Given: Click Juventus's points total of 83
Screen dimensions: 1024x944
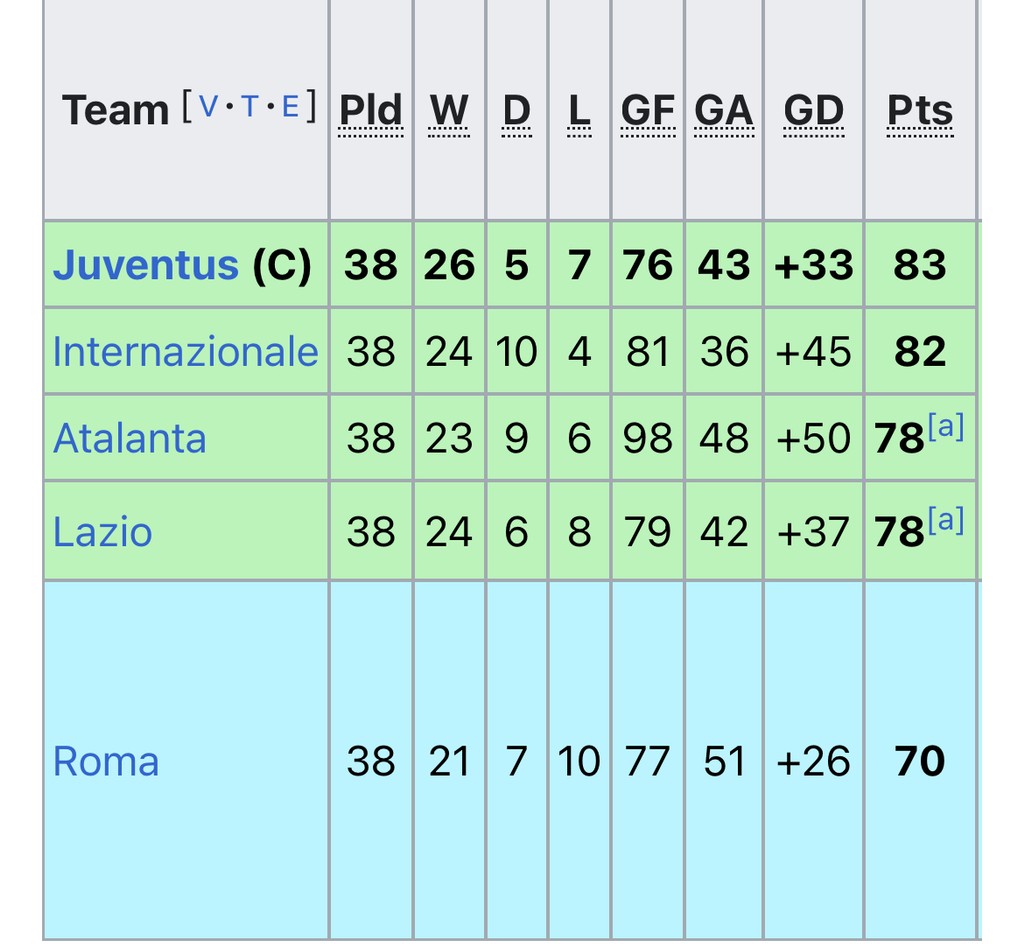Looking at the screenshot, I should (x=919, y=265).
